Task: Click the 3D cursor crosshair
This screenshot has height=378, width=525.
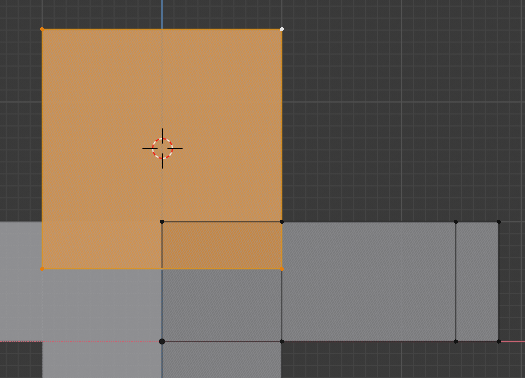Action: coord(162,148)
